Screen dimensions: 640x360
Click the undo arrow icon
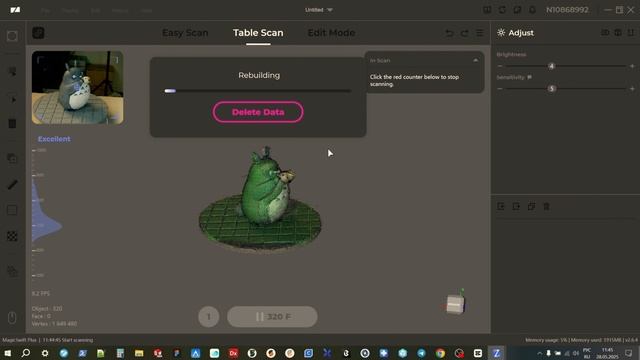click(449, 33)
